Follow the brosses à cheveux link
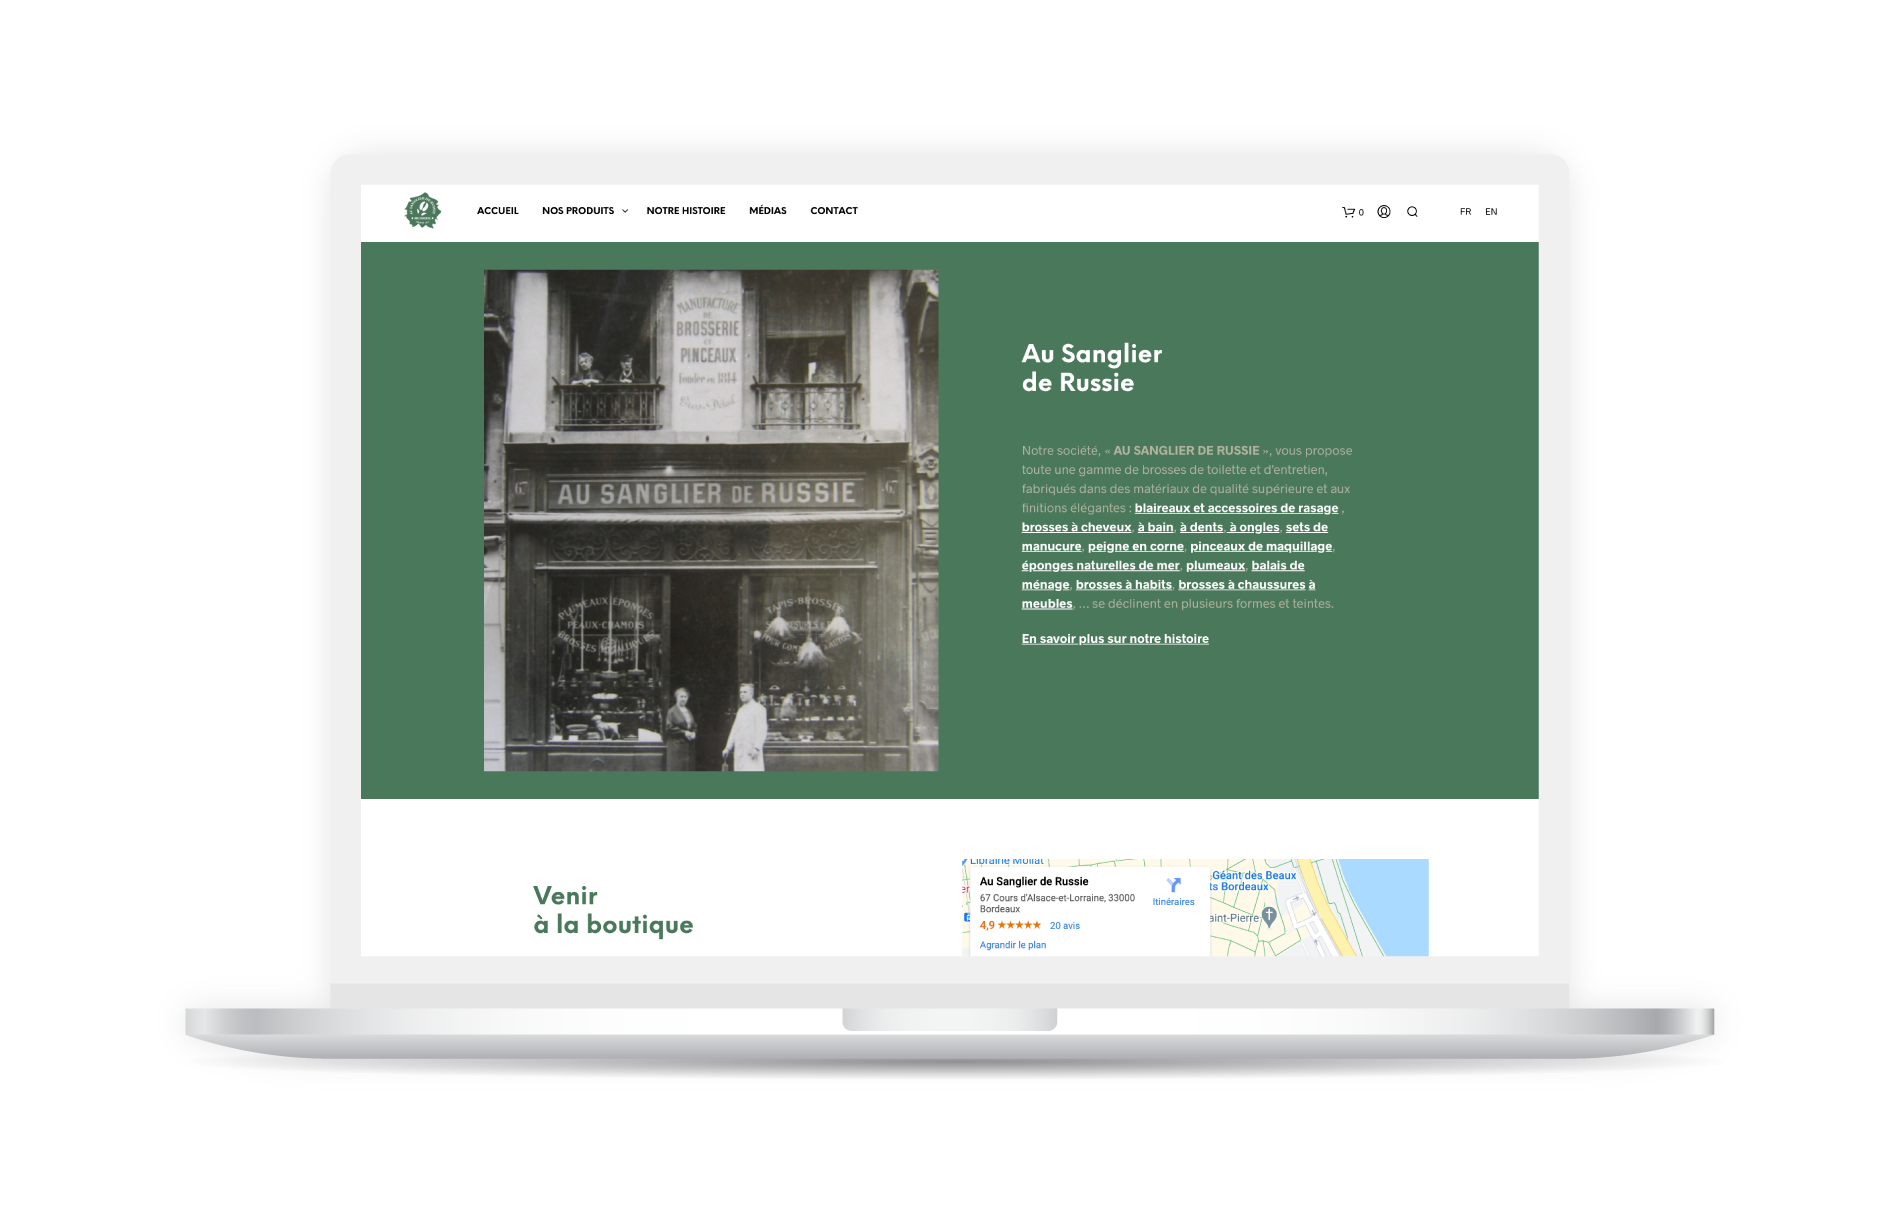The image size is (1900, 1213). click(1076, 527)
